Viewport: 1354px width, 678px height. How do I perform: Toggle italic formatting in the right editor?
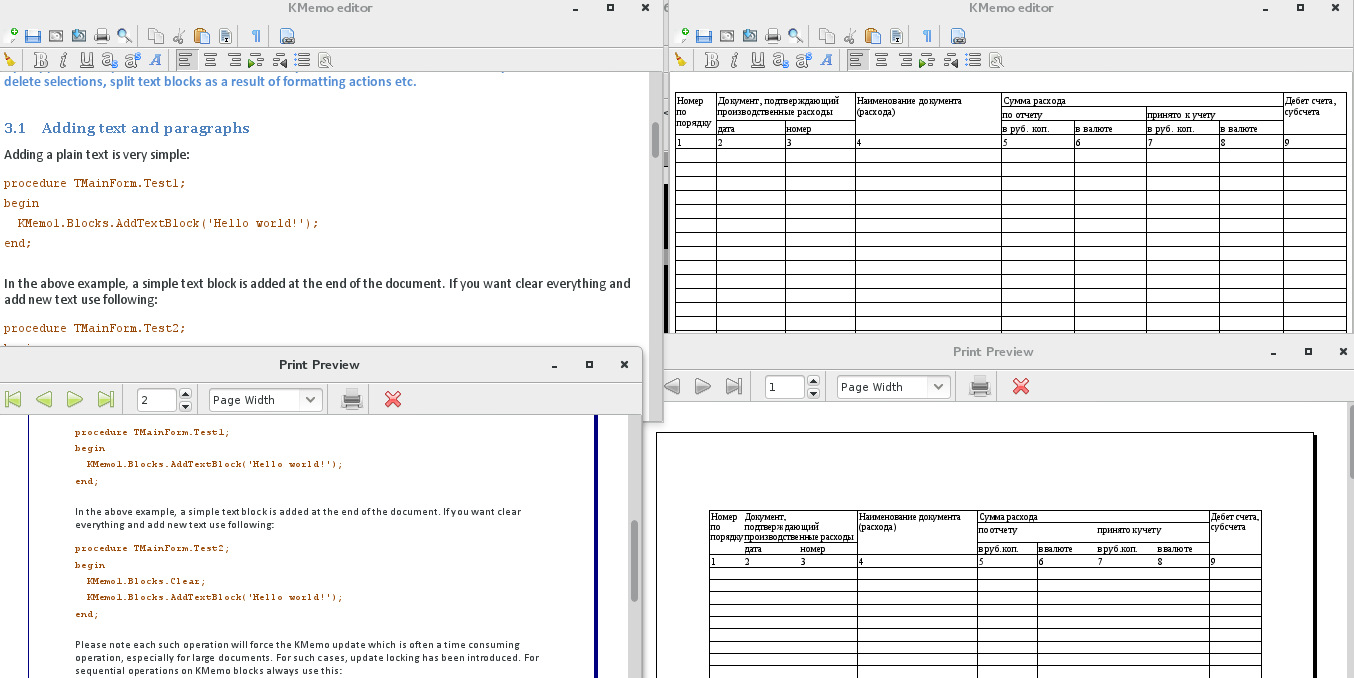tap(735, 60)
